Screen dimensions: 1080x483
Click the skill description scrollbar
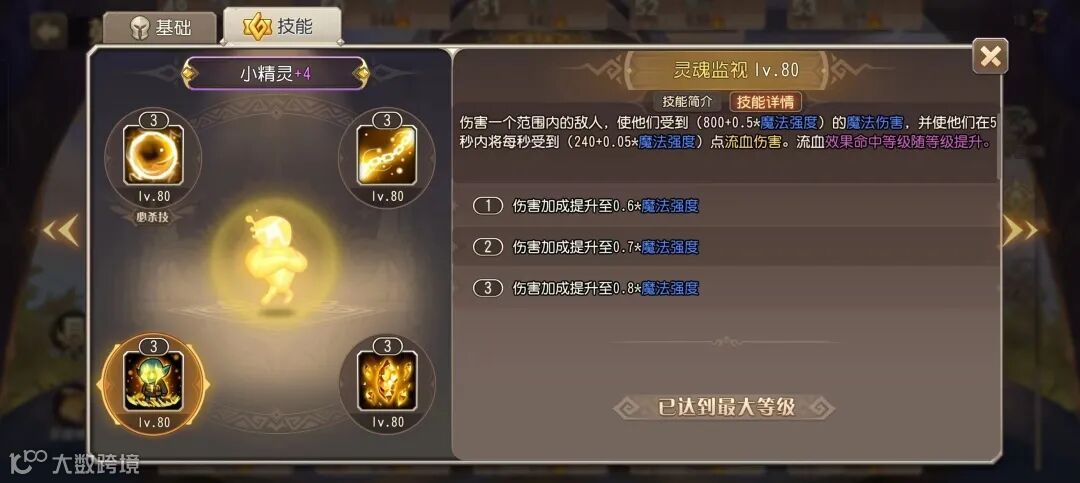999,148
